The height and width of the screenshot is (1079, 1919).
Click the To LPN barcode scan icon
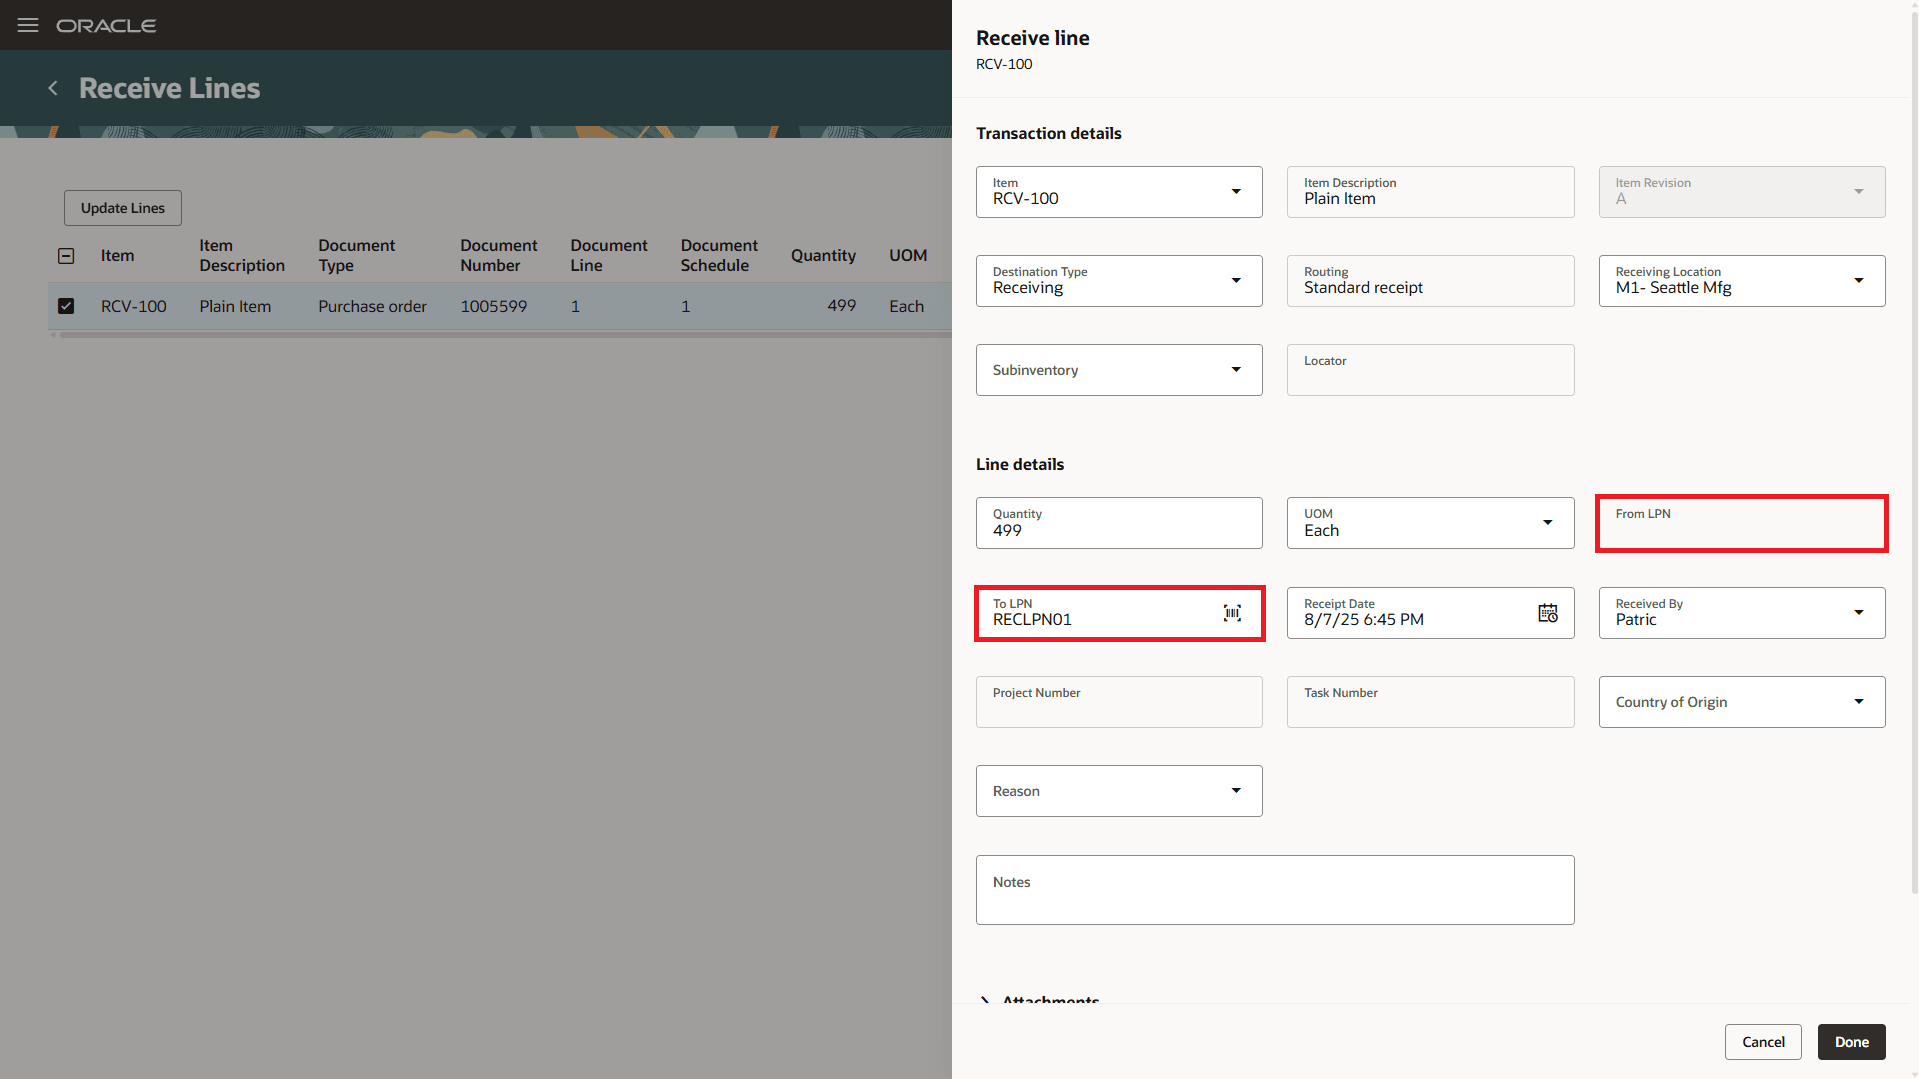click(x=1232, y=613)
